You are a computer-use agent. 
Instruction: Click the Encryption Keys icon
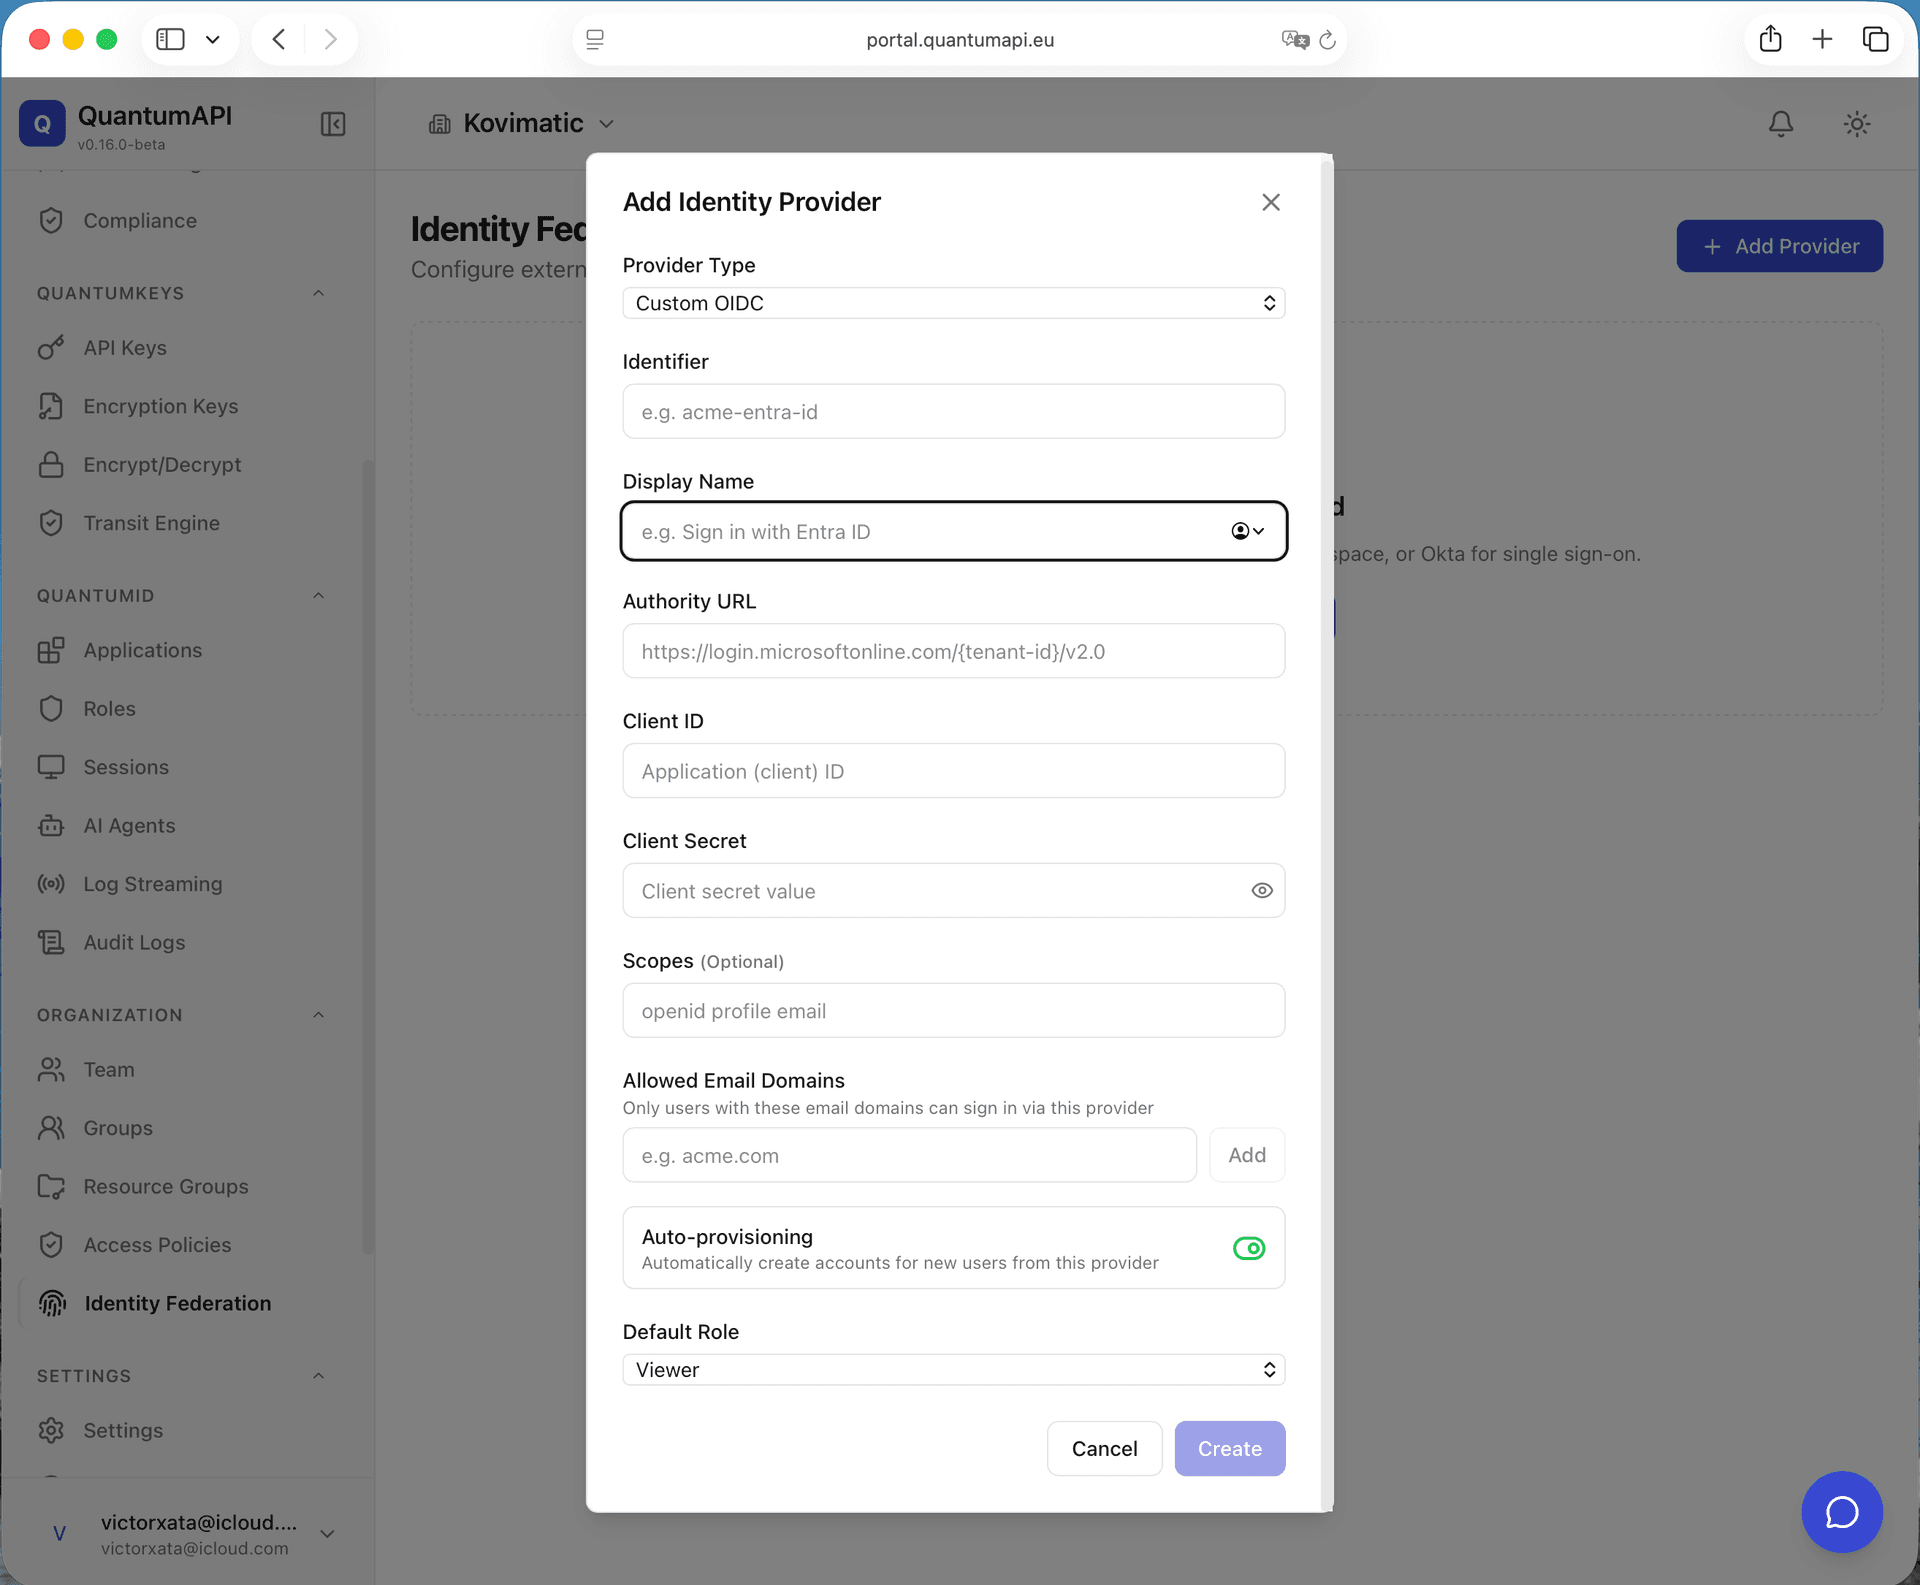[x=52, y=406]
